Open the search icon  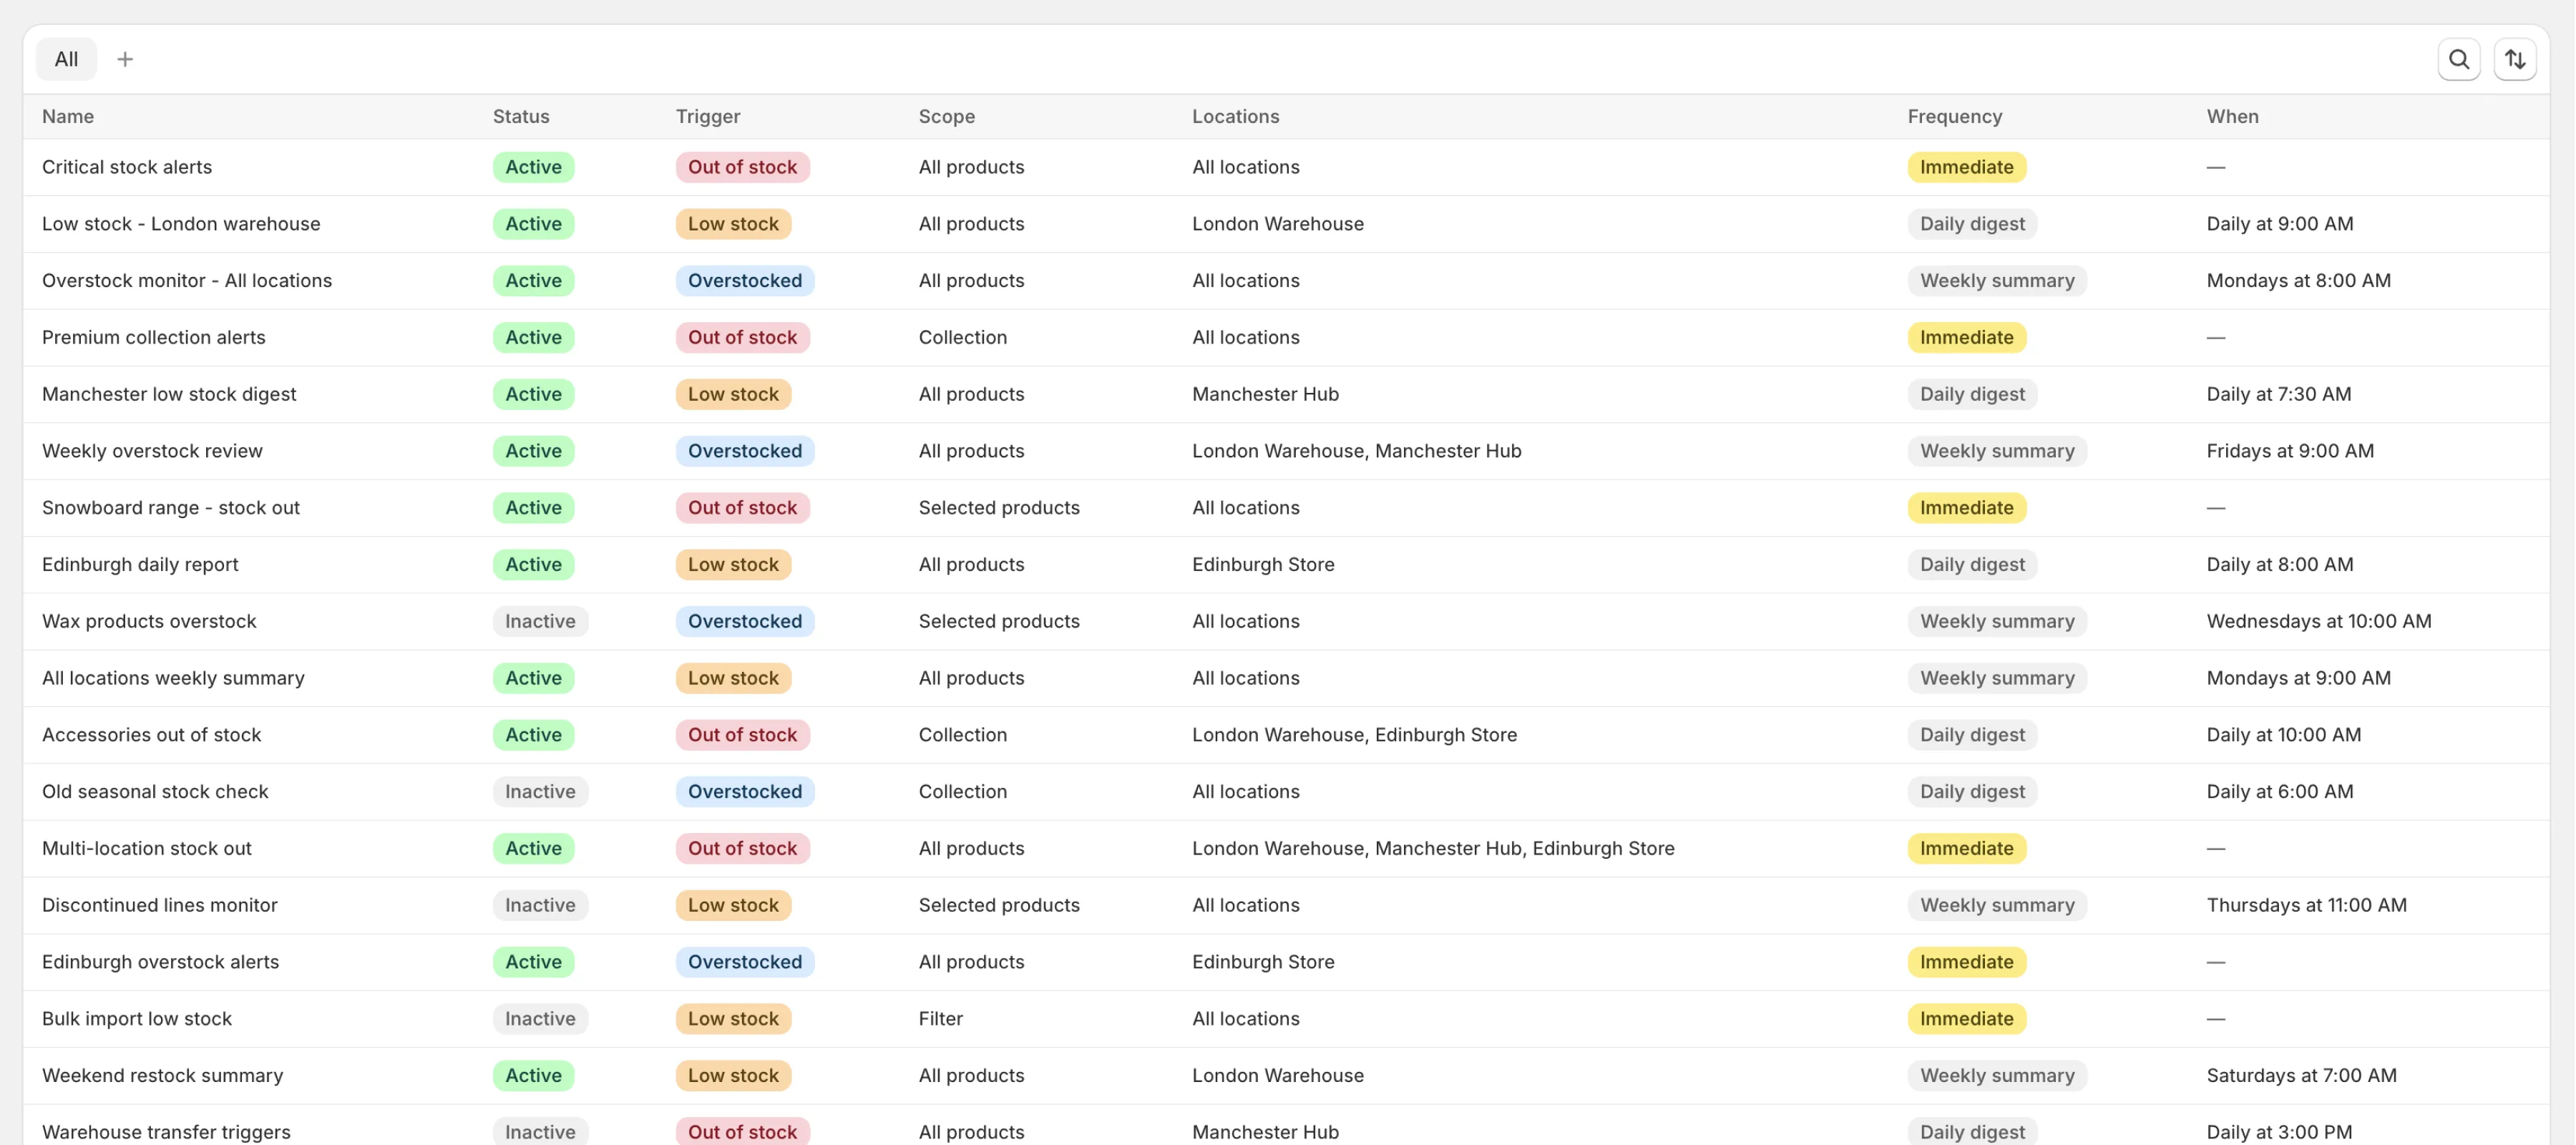[2459, 58]
